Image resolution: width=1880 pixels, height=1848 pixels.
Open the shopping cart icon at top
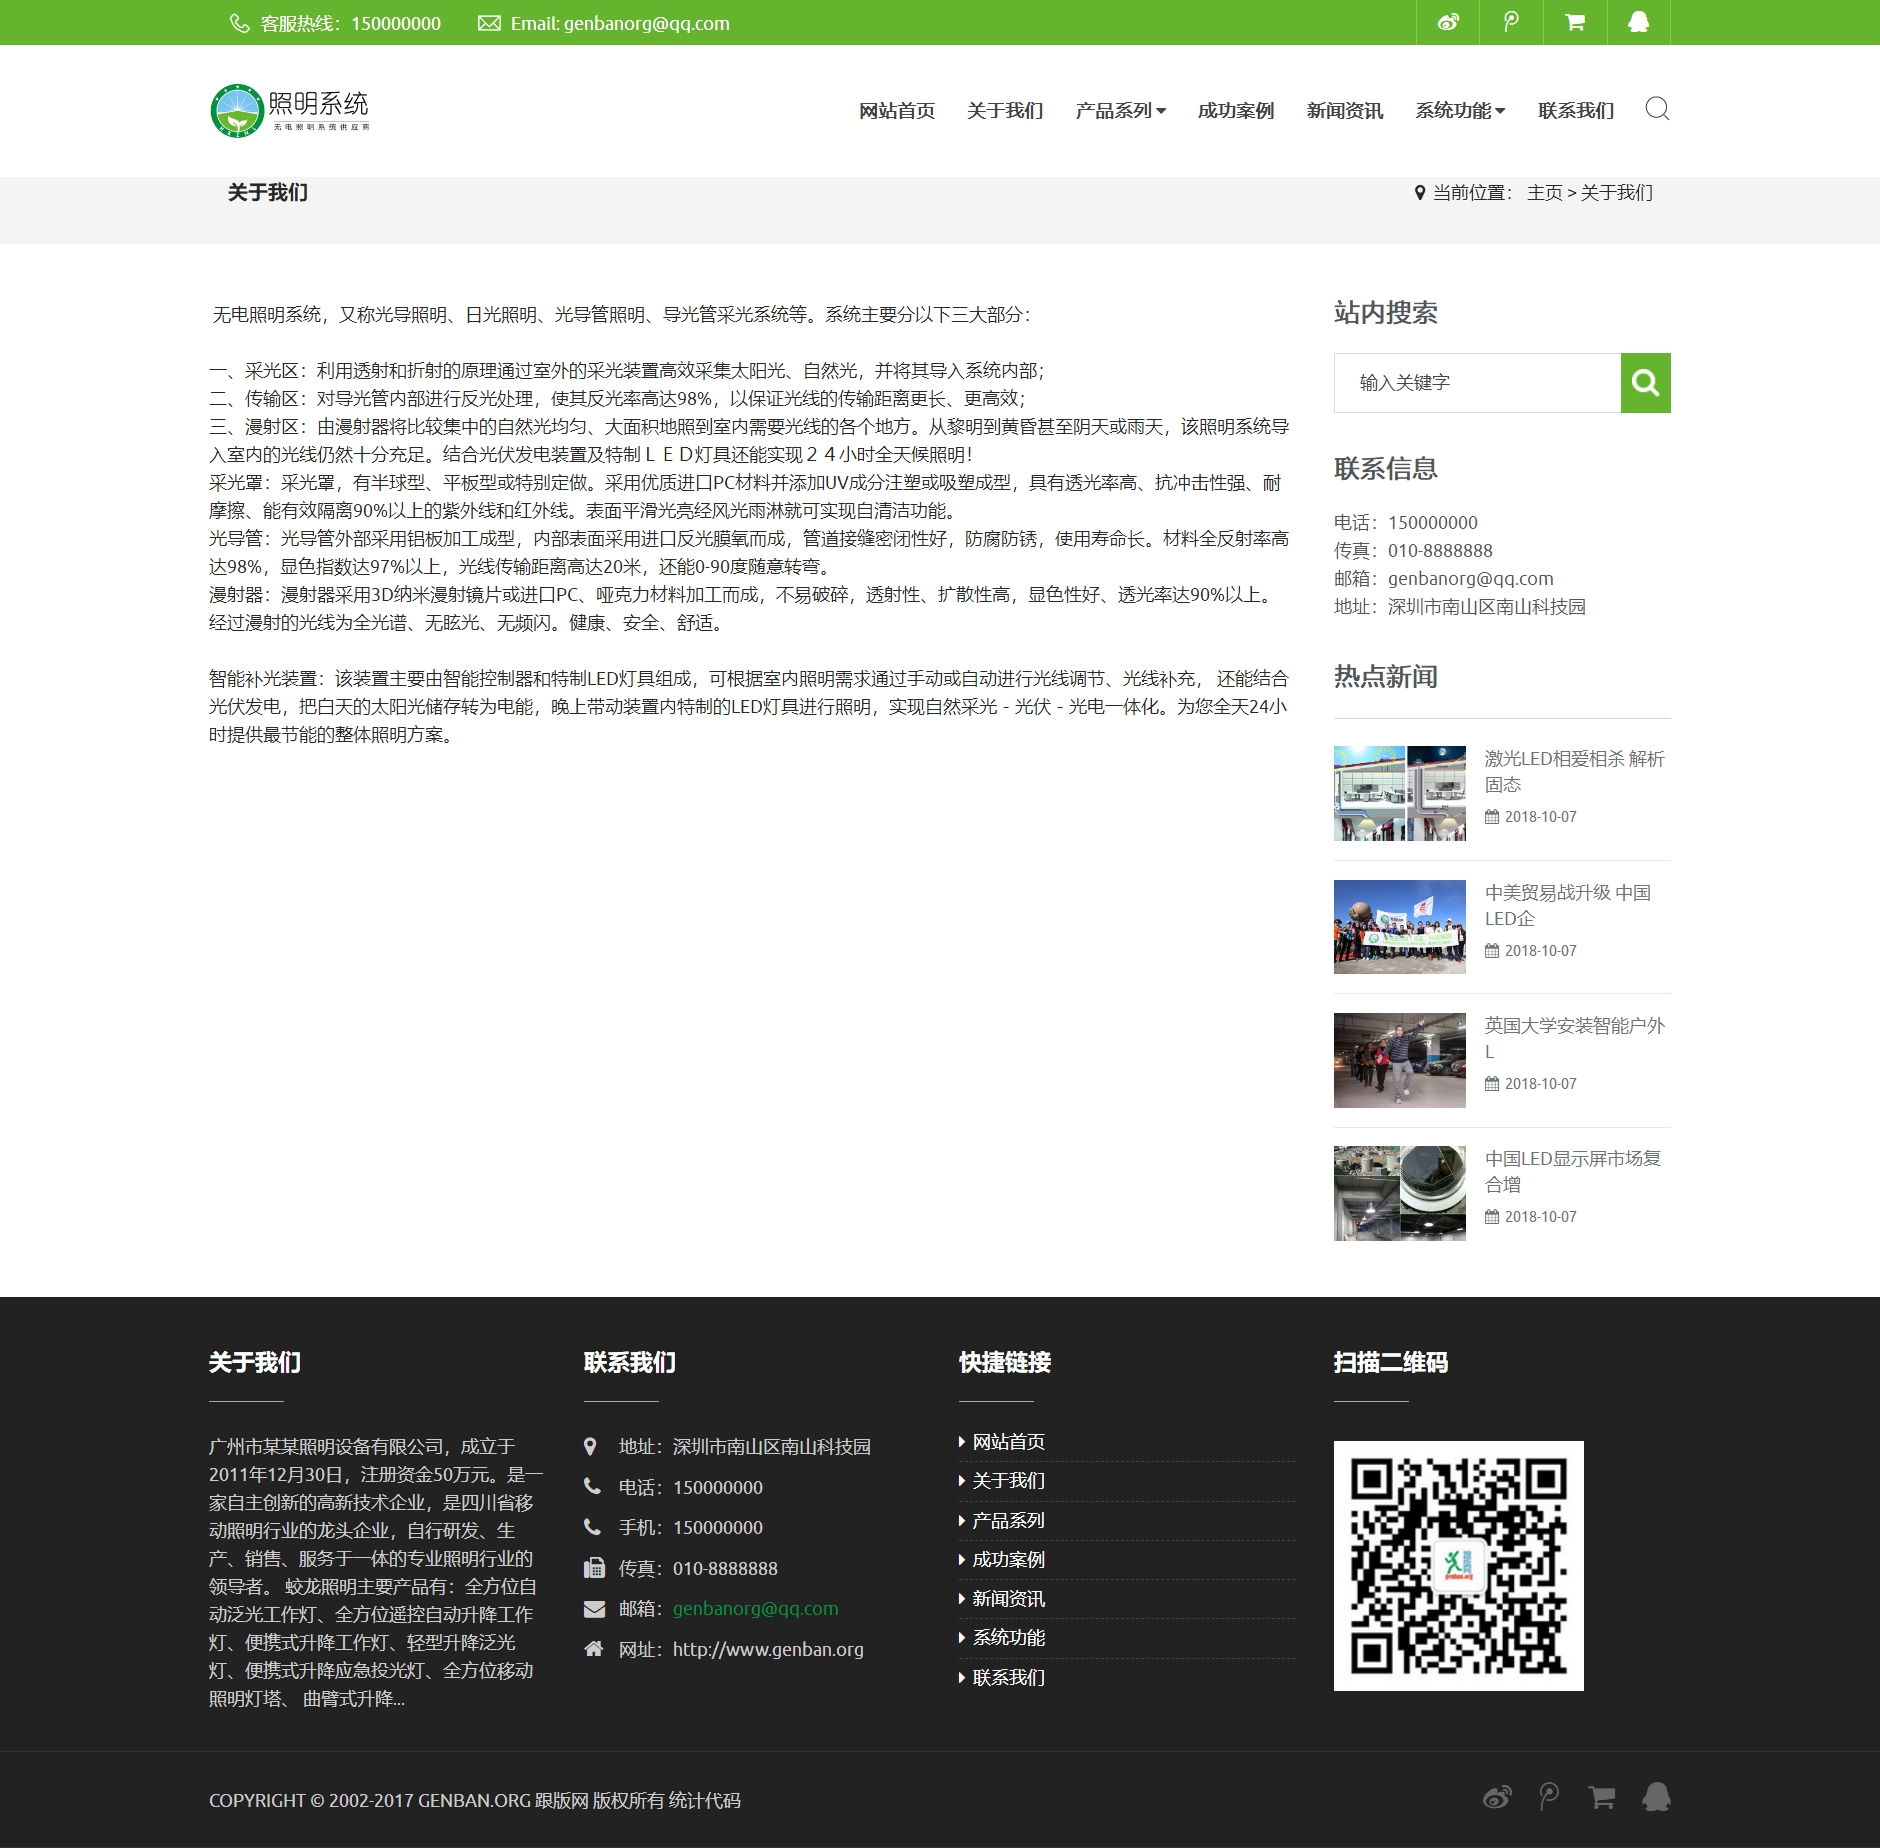[x=1573, y=21]
